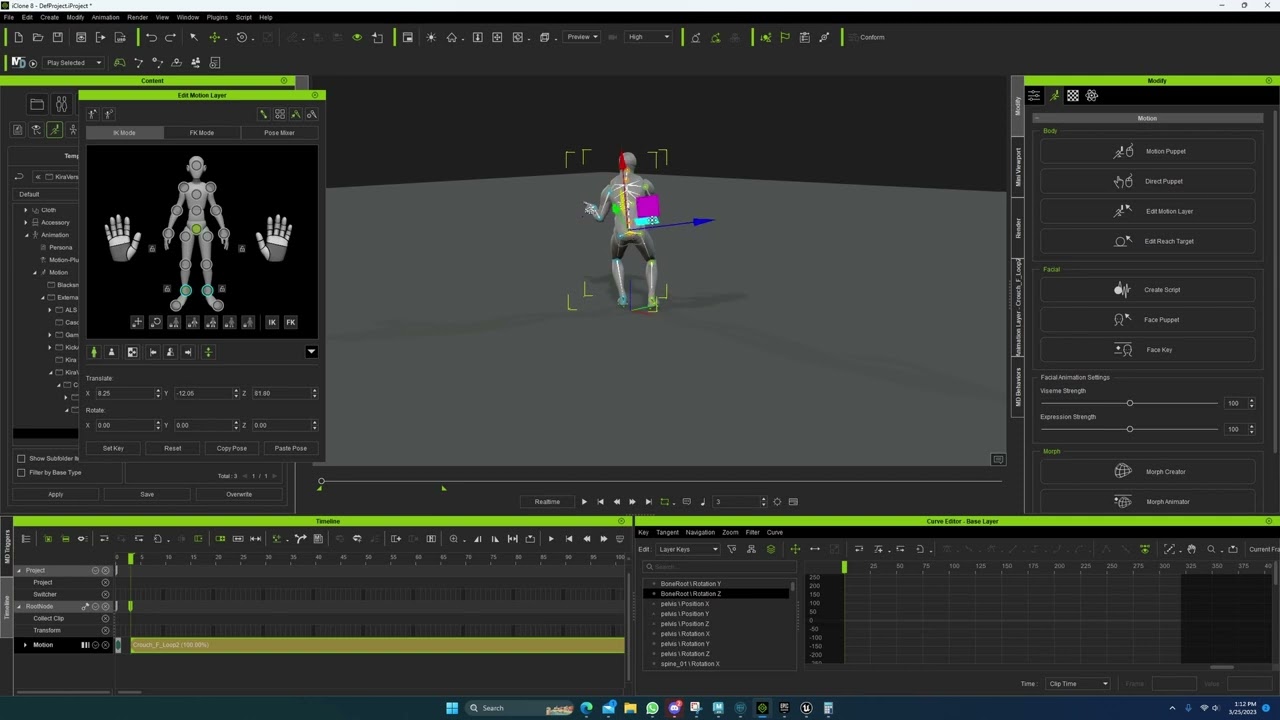The image size is (1280, 720).
Task: Click the Open project folder icon
Action: (38, 37)
